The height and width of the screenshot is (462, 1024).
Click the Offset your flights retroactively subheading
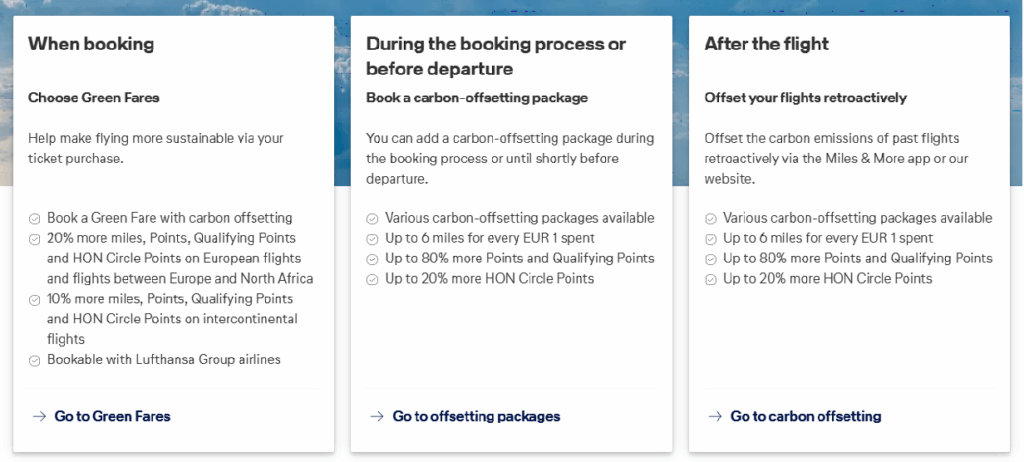pyautogui.click(x=805, y=98)
